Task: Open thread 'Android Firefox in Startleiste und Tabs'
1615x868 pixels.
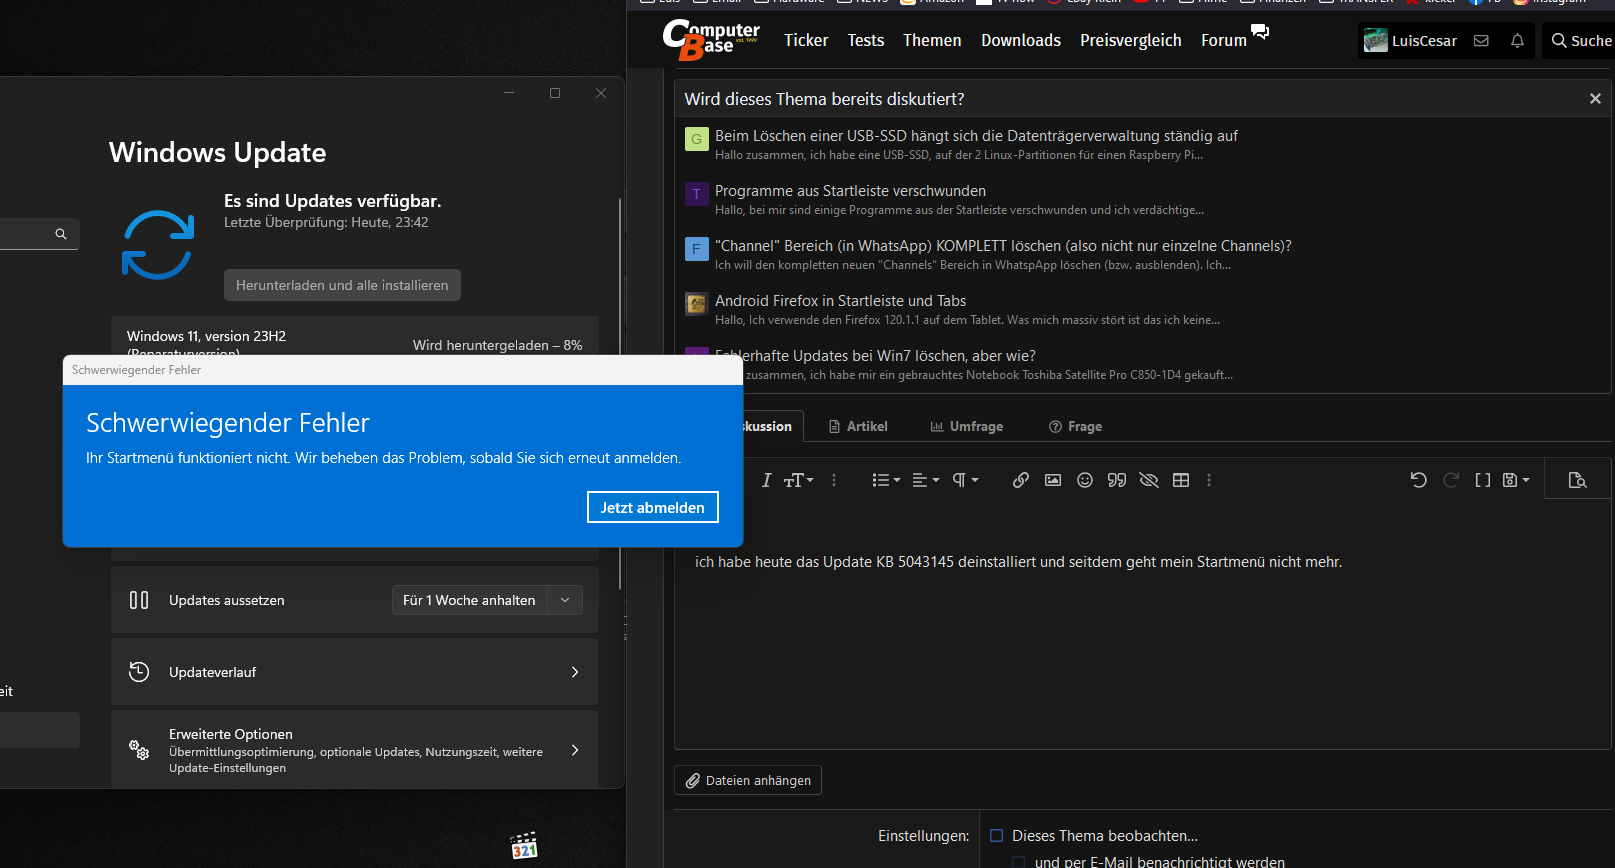Action: click(x=840, y=301)
